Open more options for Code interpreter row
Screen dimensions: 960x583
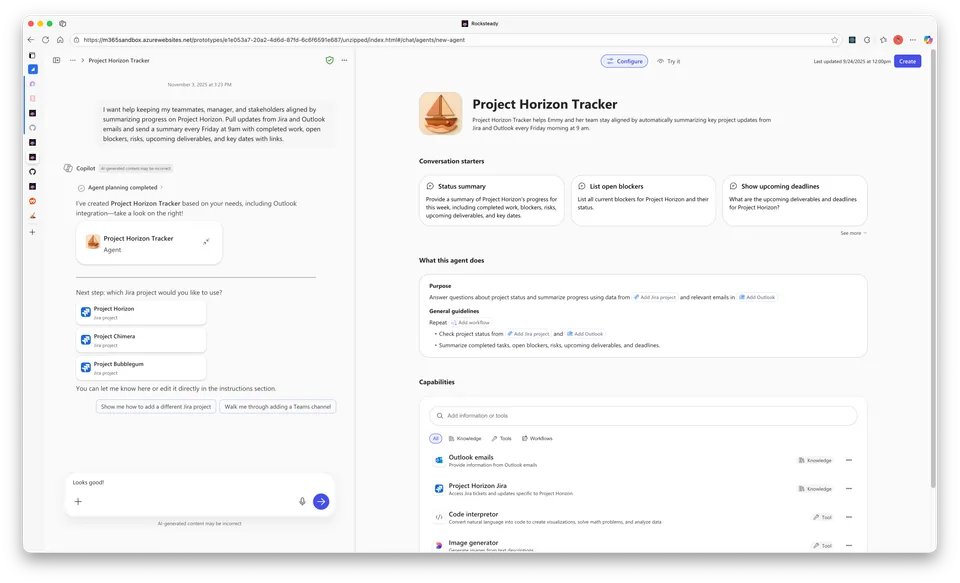(849, 517)
